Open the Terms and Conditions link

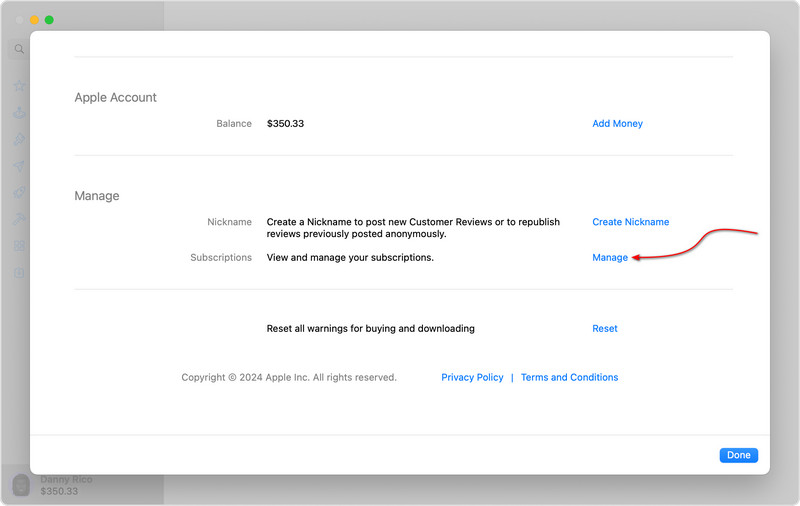click(569, 377)
